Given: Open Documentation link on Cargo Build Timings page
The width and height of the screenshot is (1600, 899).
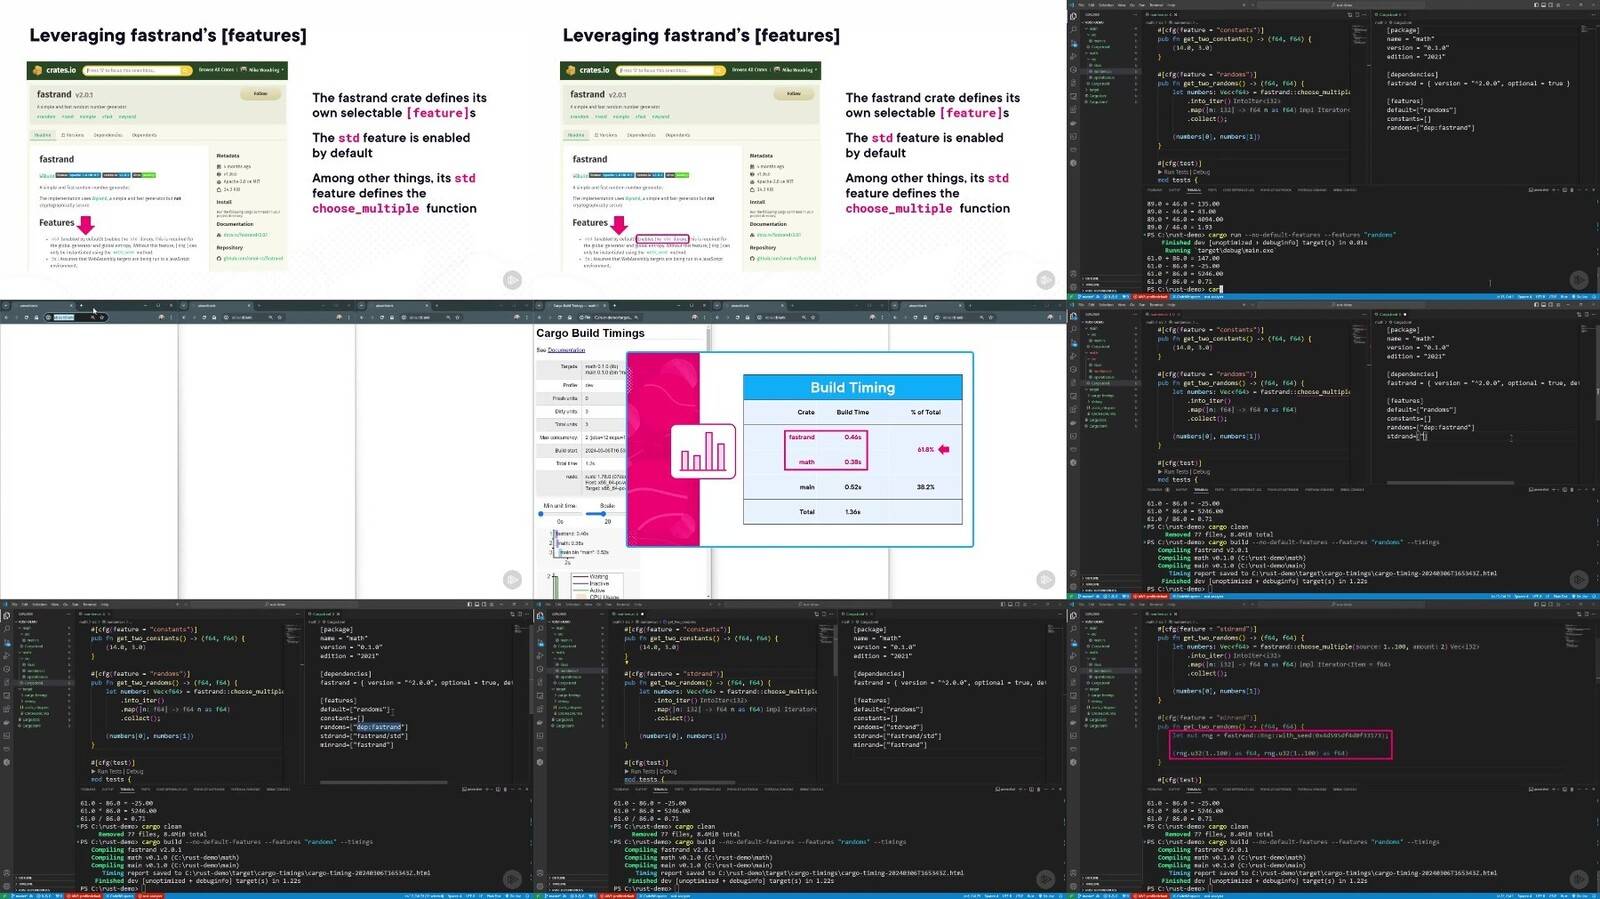Looking at the screenshot, I should click(566, 350).
